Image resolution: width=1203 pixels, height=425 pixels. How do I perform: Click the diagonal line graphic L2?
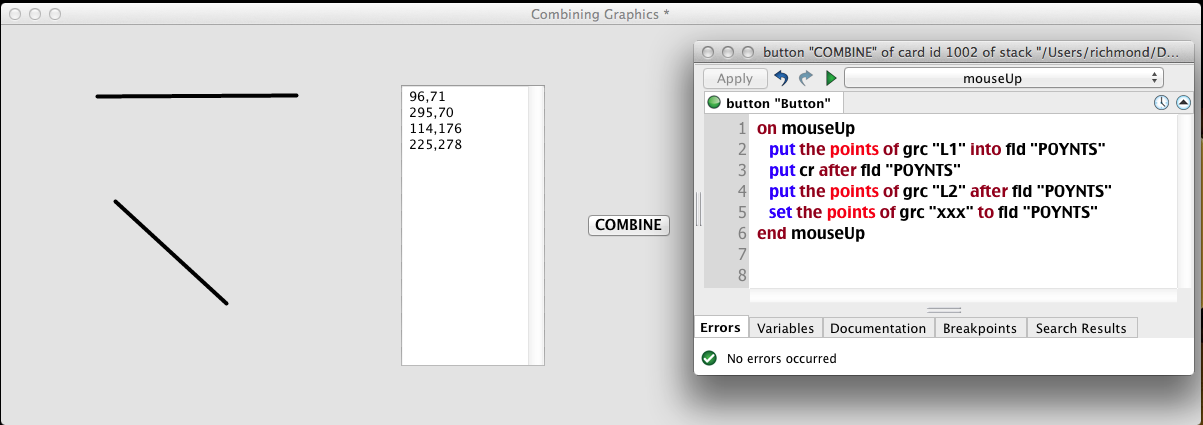171,252
